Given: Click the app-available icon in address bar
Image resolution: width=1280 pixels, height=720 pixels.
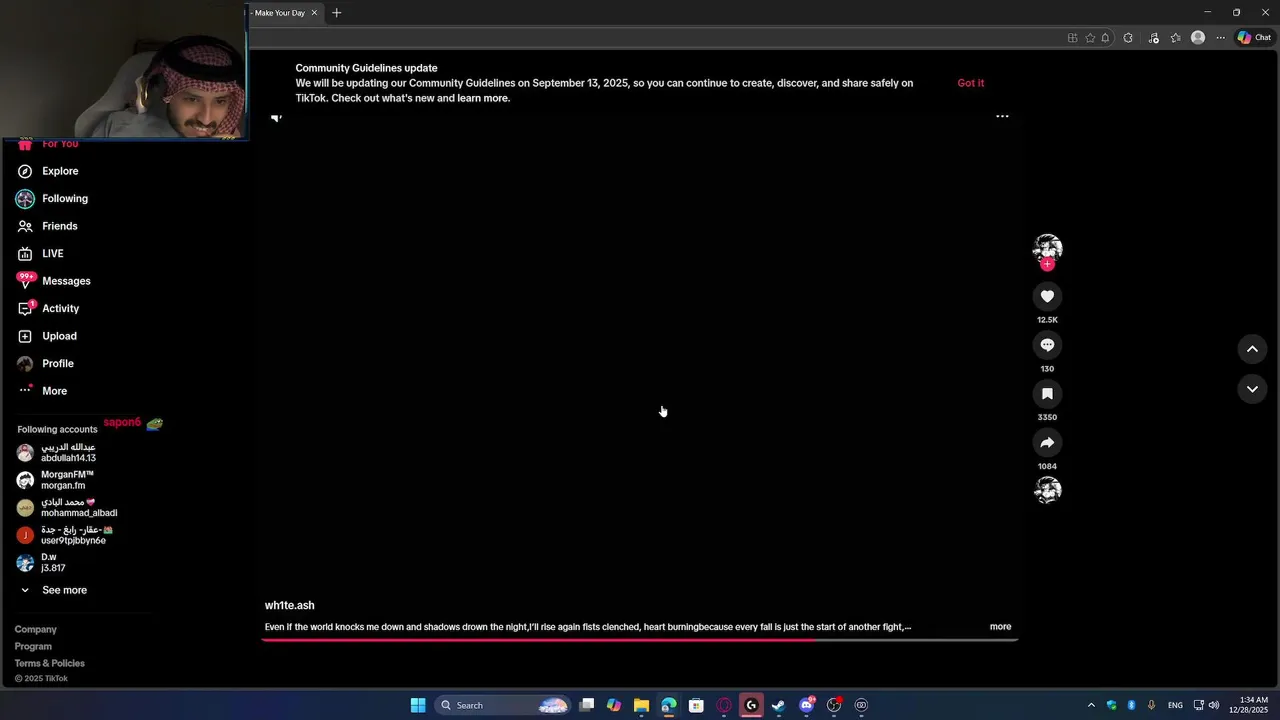Looking at the screenshot, I should (x=1073, y=38).
